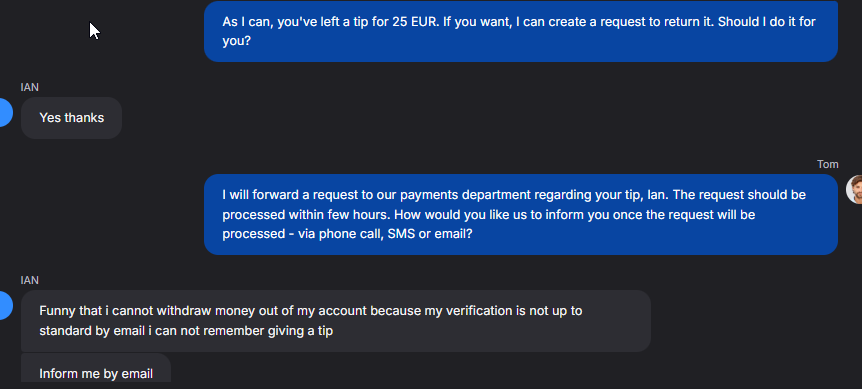The image size is (862, 389).
Task: Click the agent's 'As I can' message bubble
Action: (521, 31)
